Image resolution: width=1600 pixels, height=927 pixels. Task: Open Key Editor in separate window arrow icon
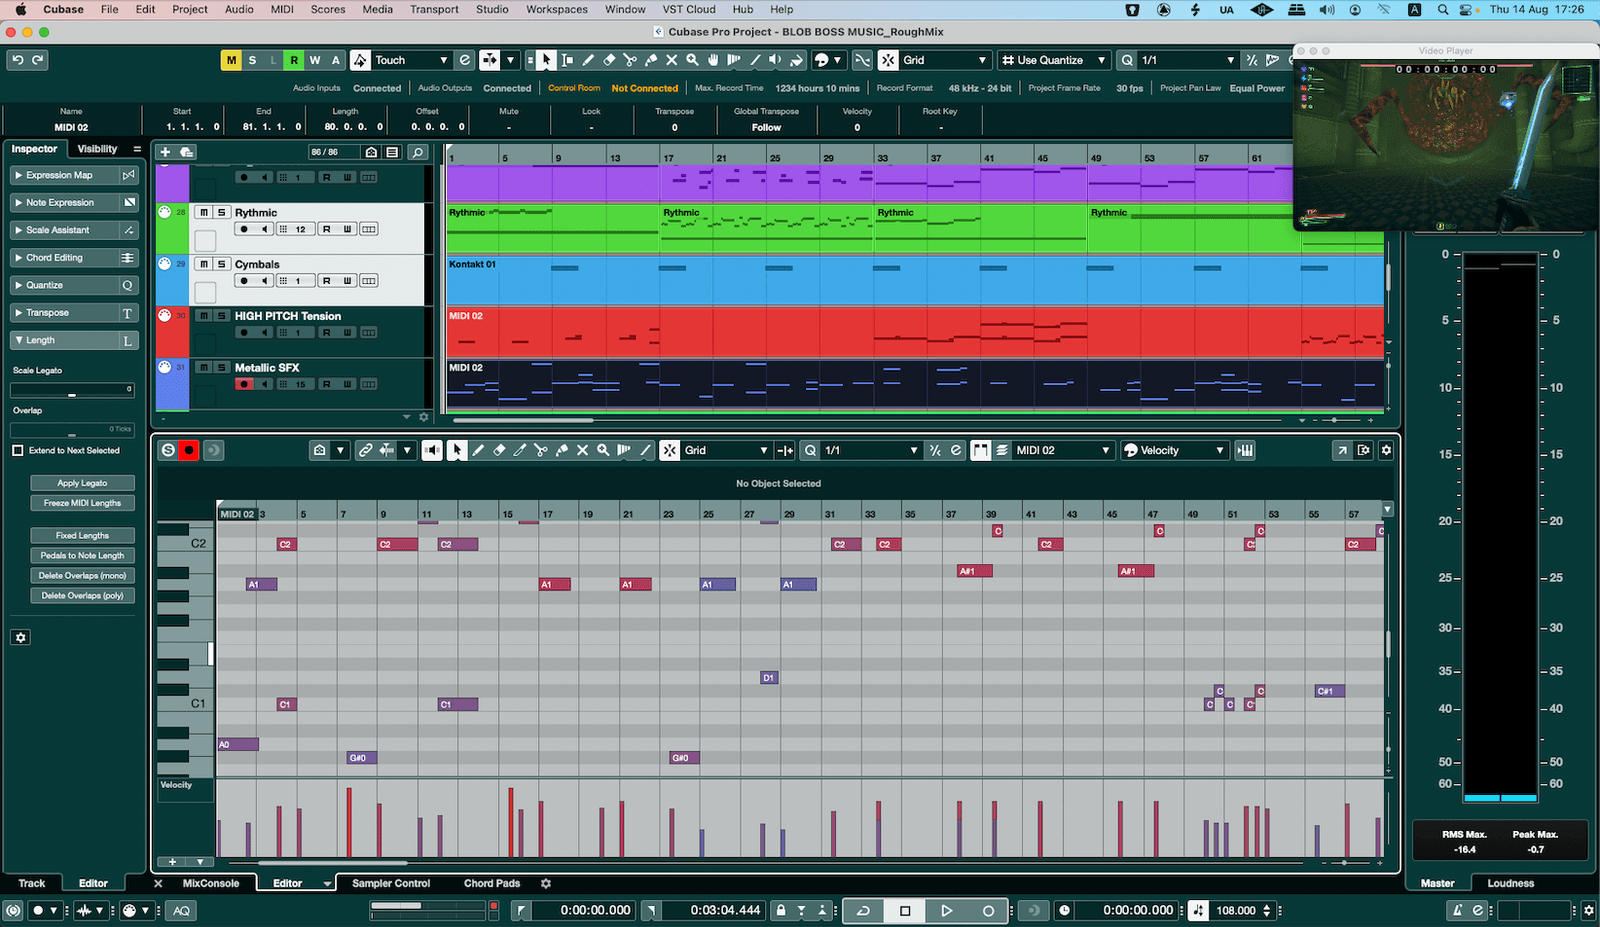pos(1342,450)
